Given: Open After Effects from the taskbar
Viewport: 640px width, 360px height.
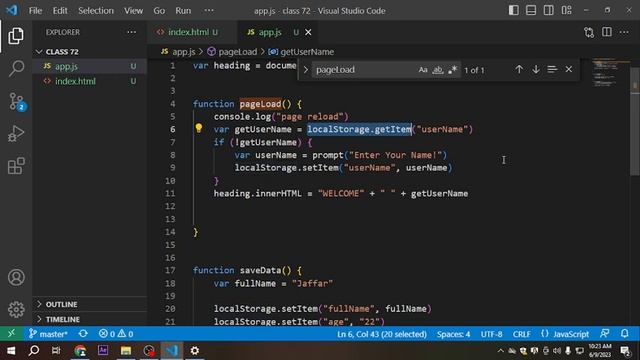Looking at the screenshot, I should pyautogui.click(x=103, y=350).
